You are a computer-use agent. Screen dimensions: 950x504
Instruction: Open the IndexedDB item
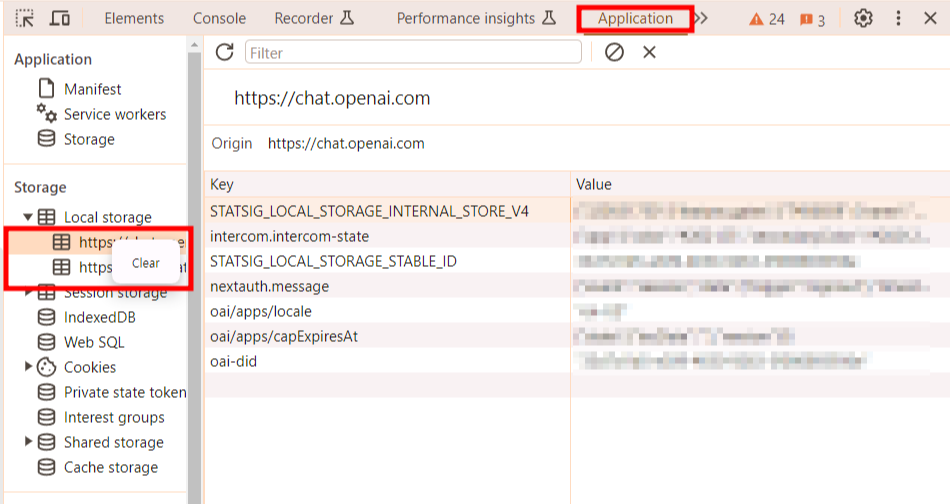click(100, 317)
